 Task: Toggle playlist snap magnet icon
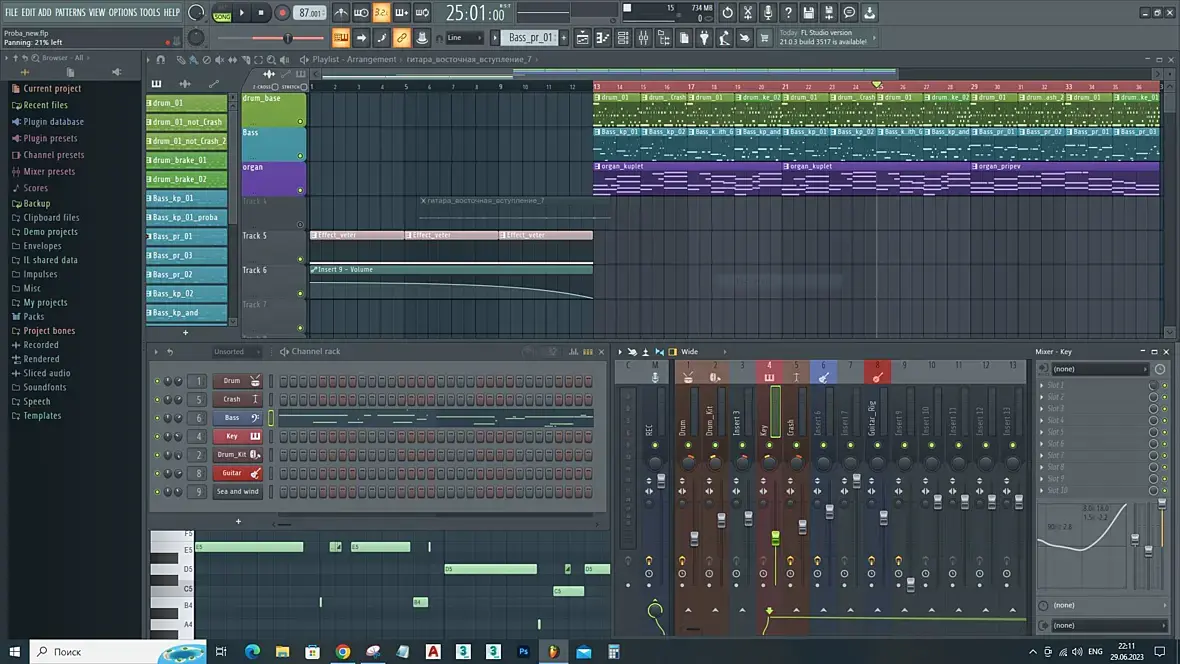pos(160,59)
